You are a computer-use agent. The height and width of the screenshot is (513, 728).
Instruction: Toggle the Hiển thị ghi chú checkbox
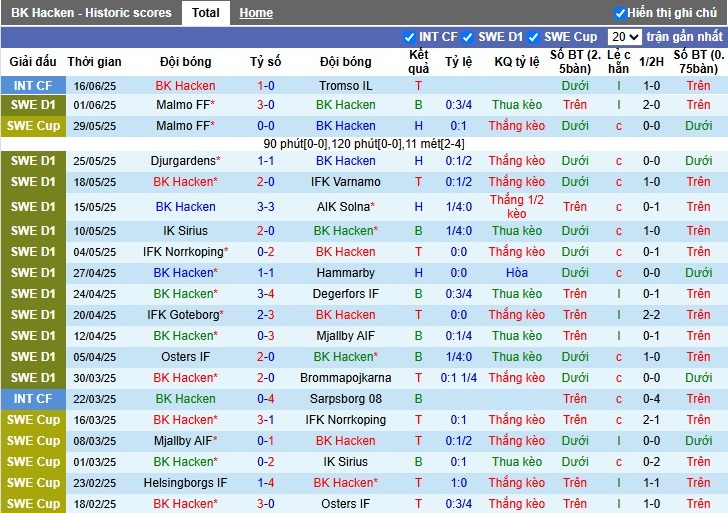coord(619,13)
